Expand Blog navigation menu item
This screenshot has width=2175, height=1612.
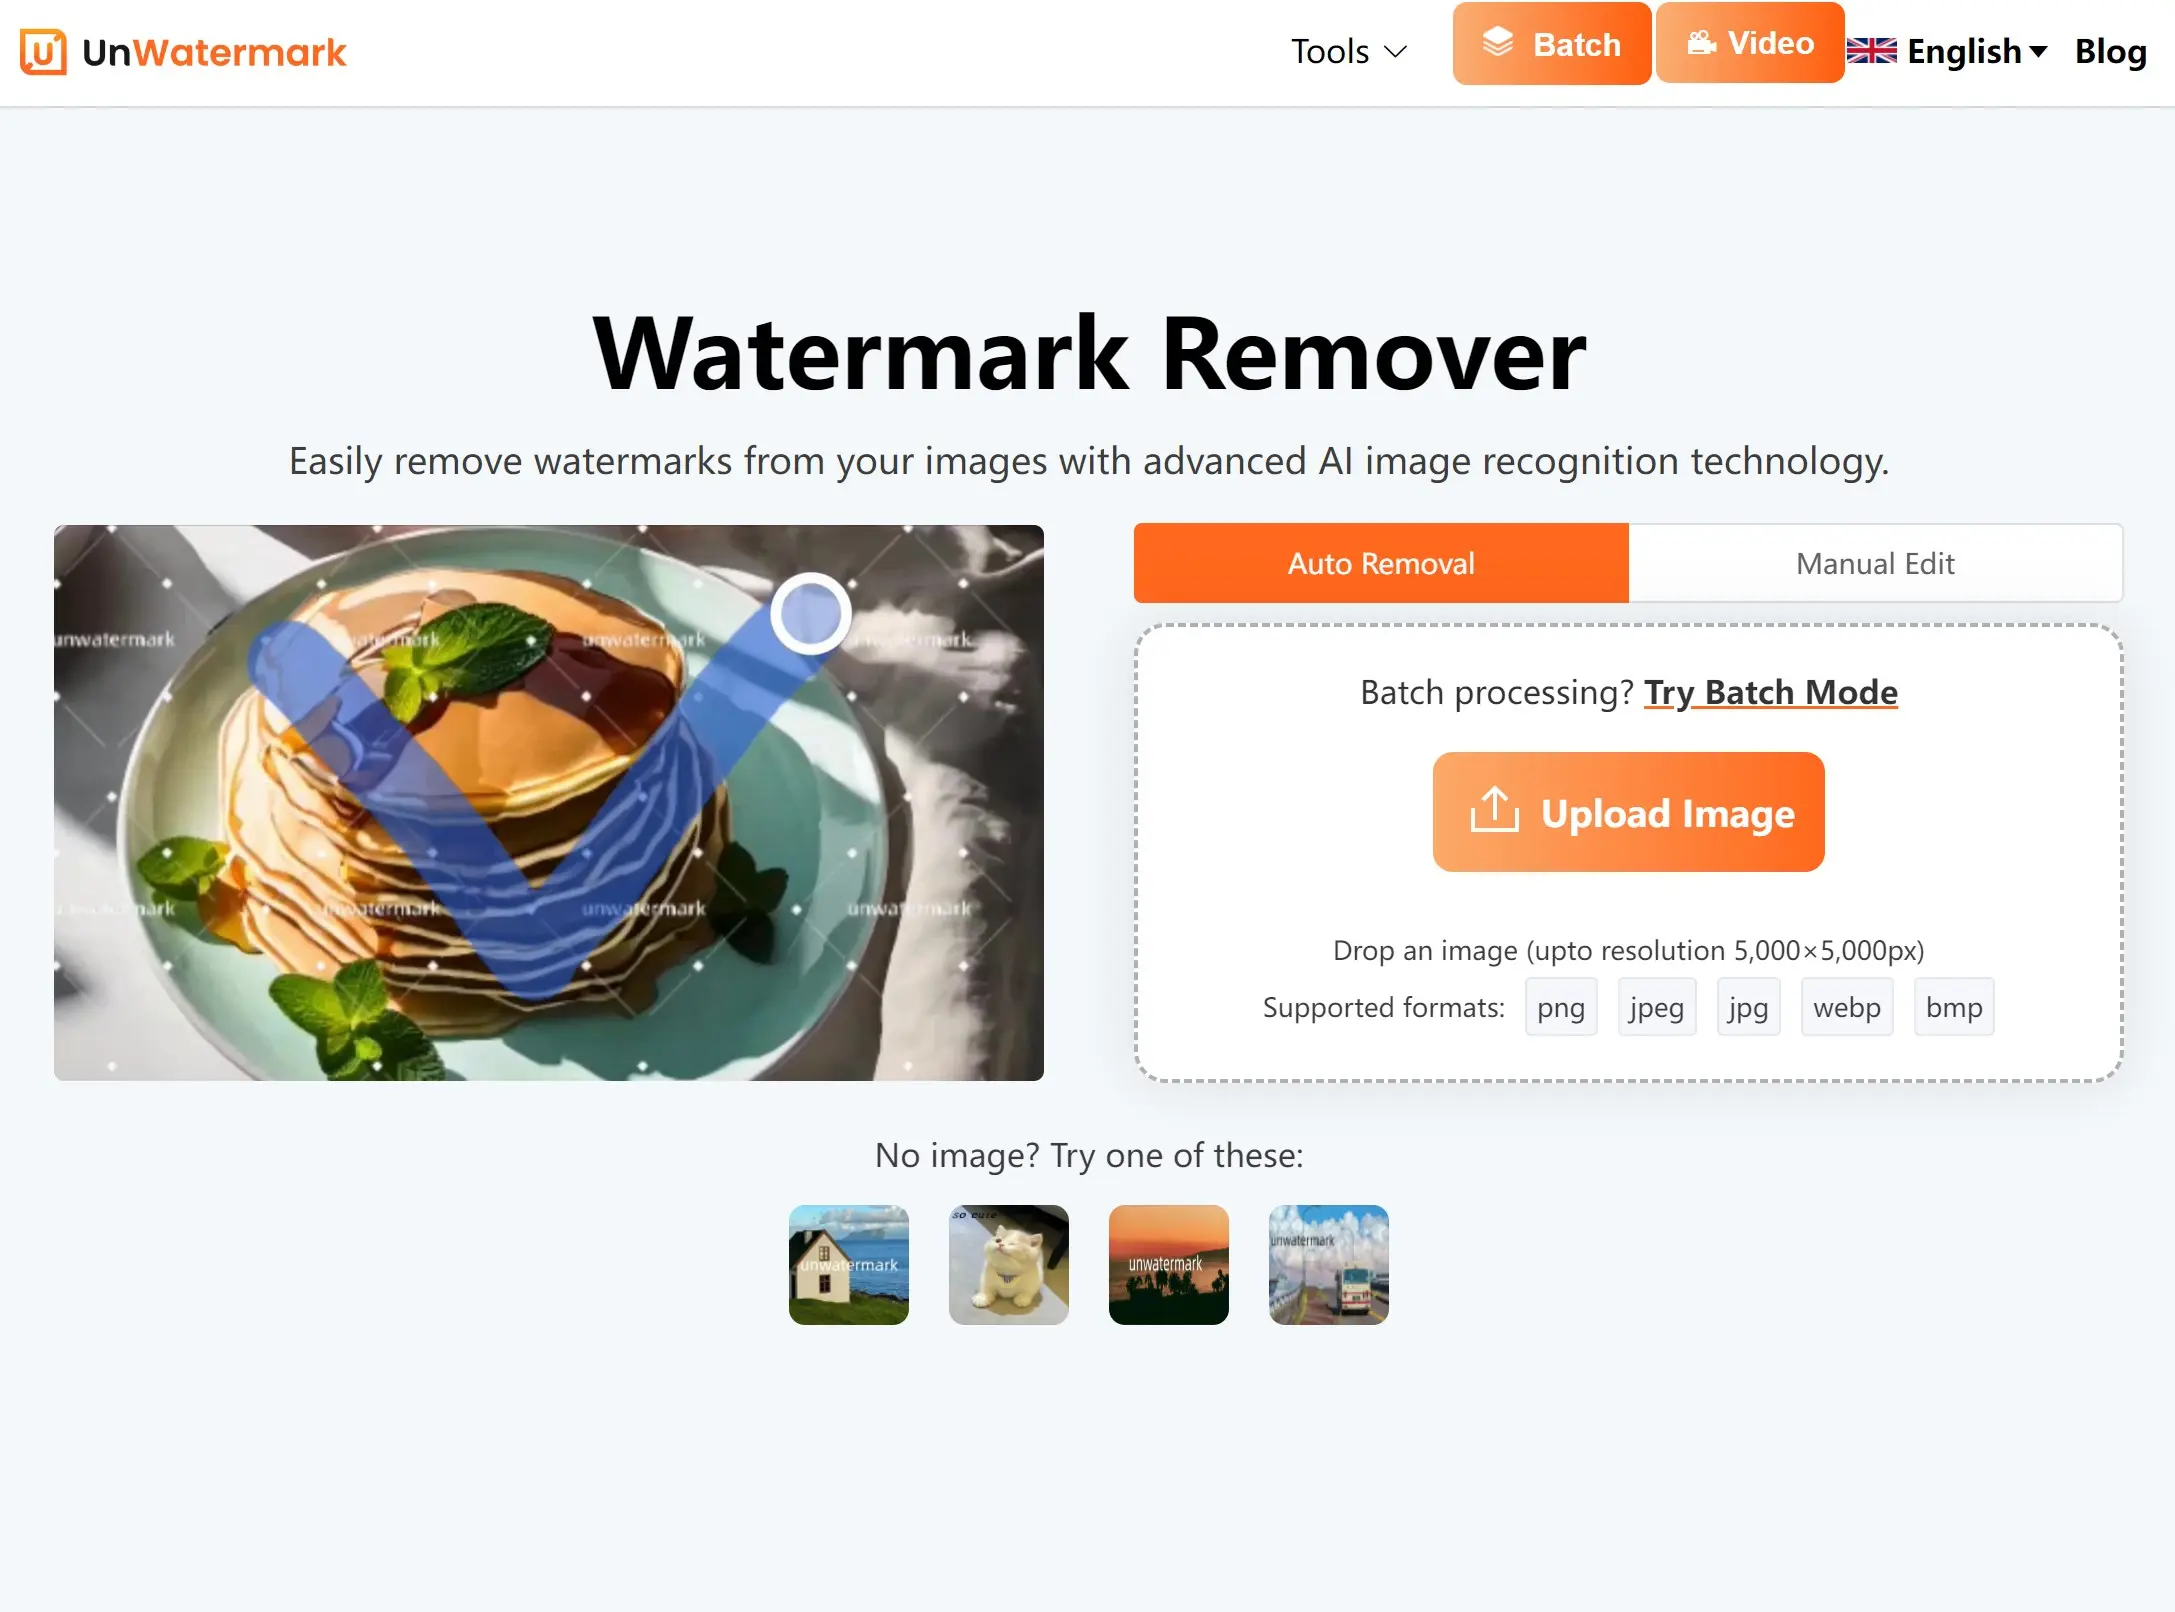(x=2109, y=49)
